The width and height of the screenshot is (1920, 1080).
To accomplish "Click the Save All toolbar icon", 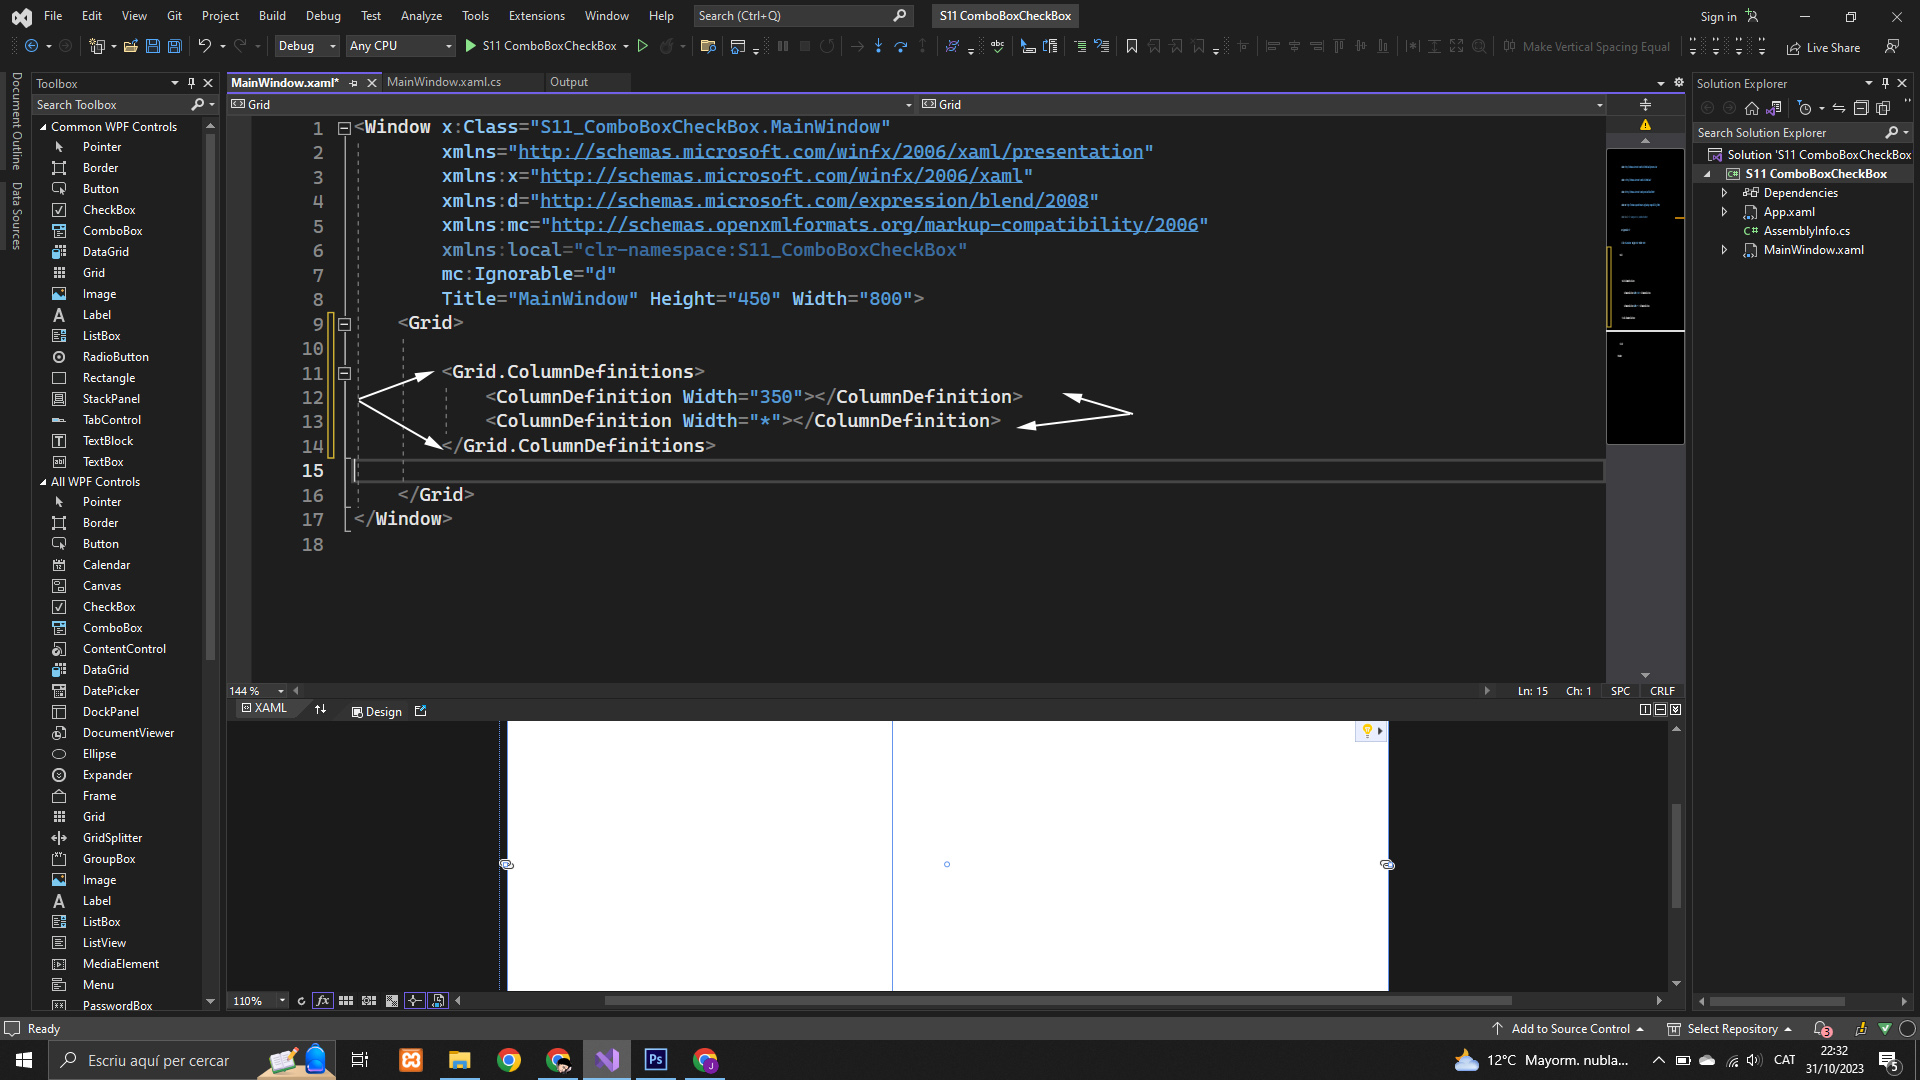I will [174, 46].
